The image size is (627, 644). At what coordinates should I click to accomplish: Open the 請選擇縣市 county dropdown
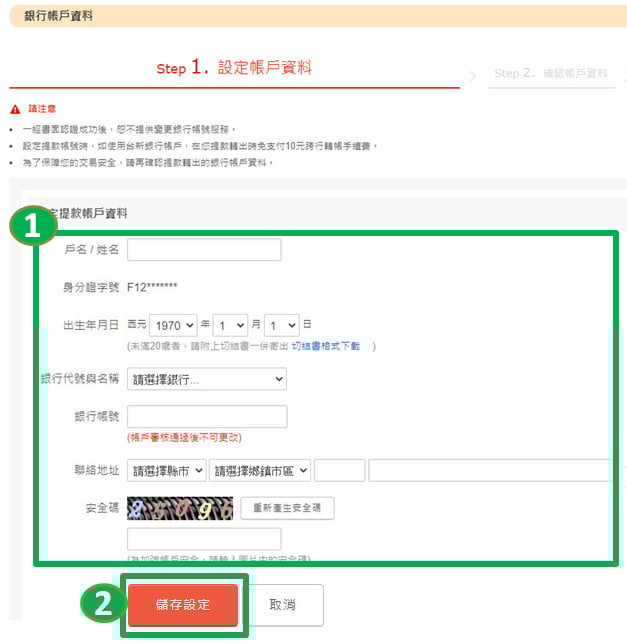(x=166, y=470)
